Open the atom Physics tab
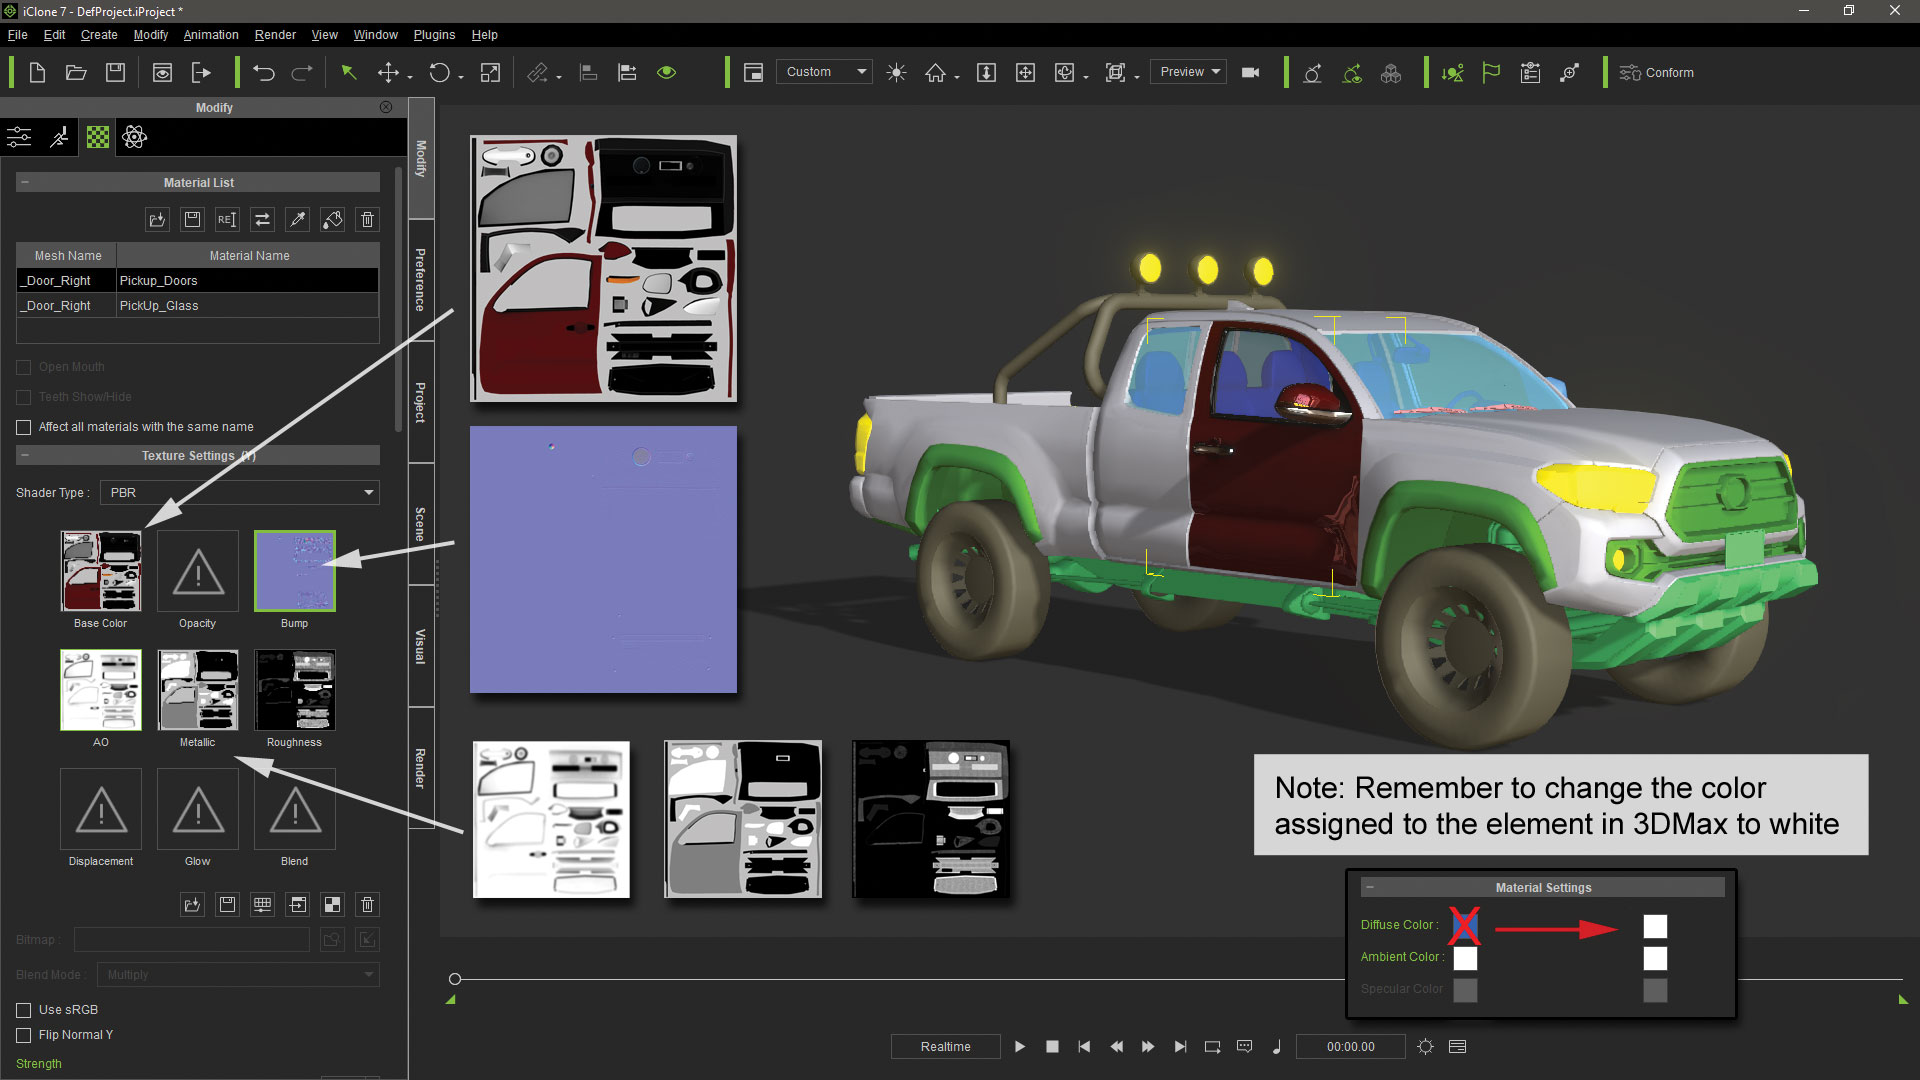The height and width of the screenshot is (1080, 1920). click(x=135, y=137)
